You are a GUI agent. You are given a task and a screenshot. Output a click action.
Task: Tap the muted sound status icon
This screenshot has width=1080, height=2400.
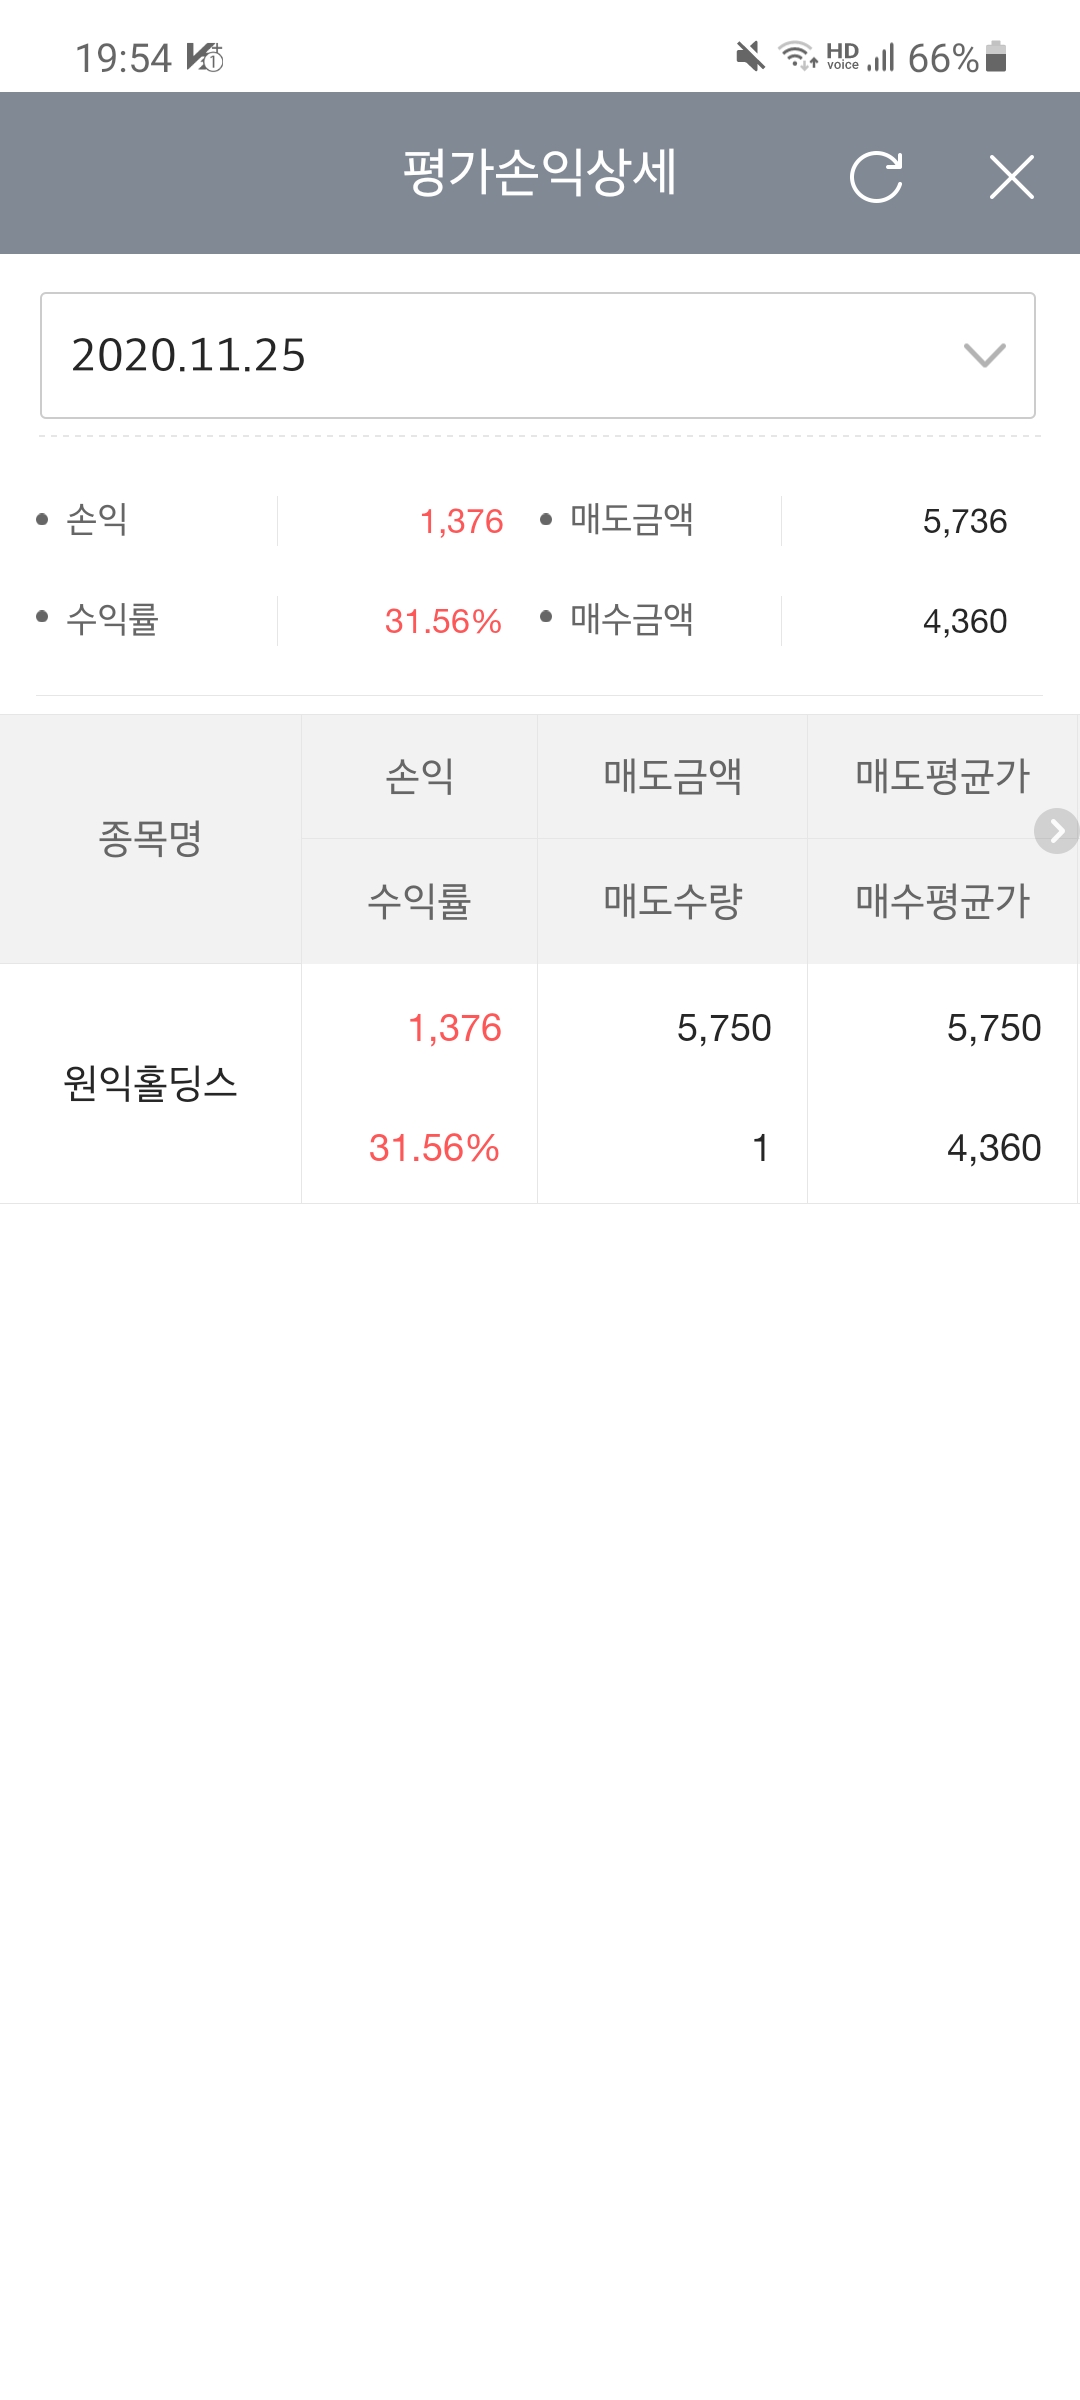(x=750, y=57)
